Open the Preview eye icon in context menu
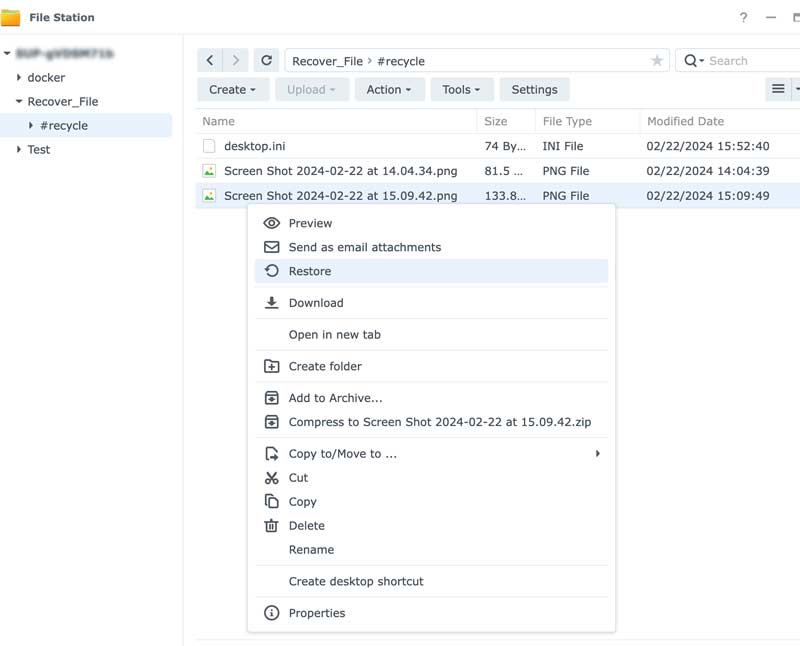800x646 pixels. coord(270,223)
